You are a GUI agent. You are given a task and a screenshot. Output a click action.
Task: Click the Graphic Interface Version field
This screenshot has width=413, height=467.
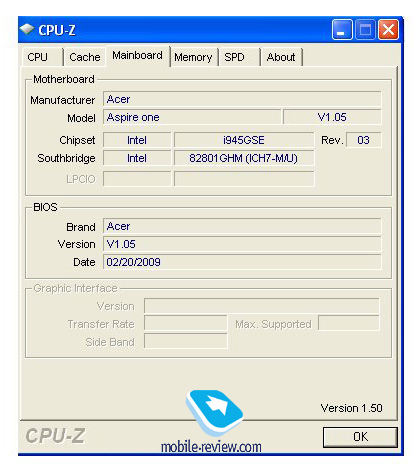coord(262,306)
